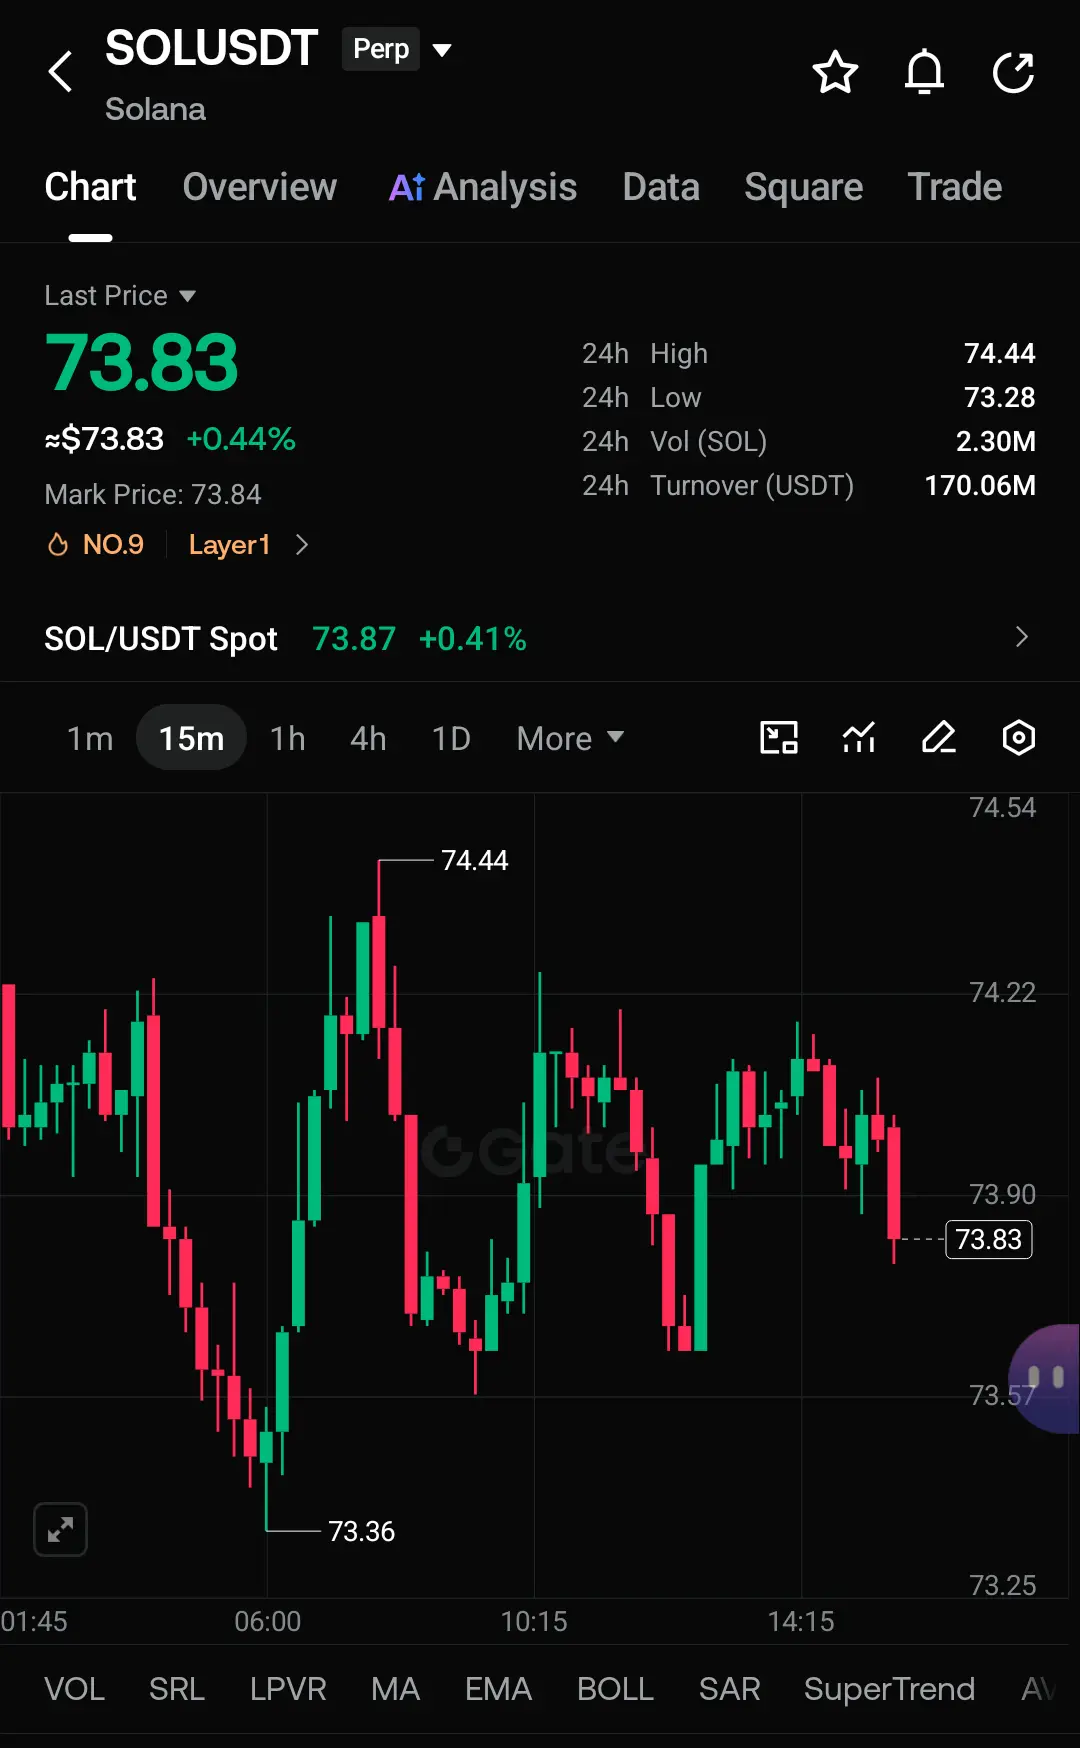Tap the share arrow icon
The image size is (1080, 1748).
click(1013, 72)
